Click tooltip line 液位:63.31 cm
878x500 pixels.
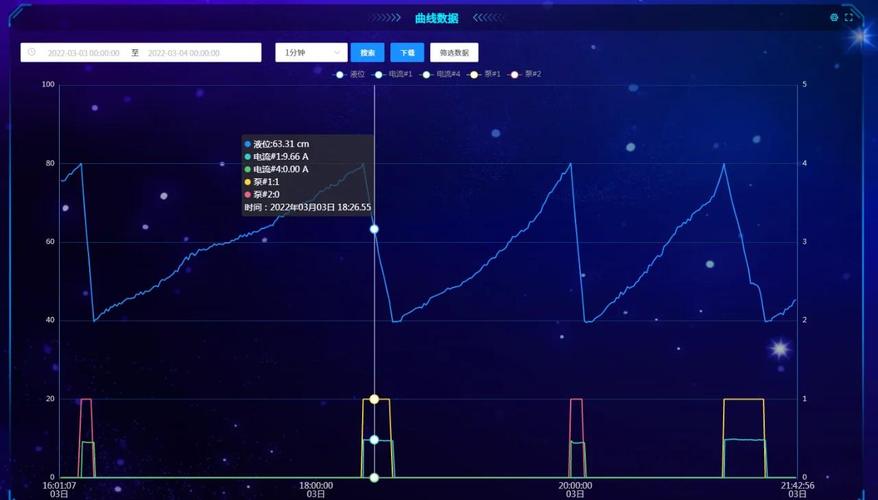click(x=277, y=144)
